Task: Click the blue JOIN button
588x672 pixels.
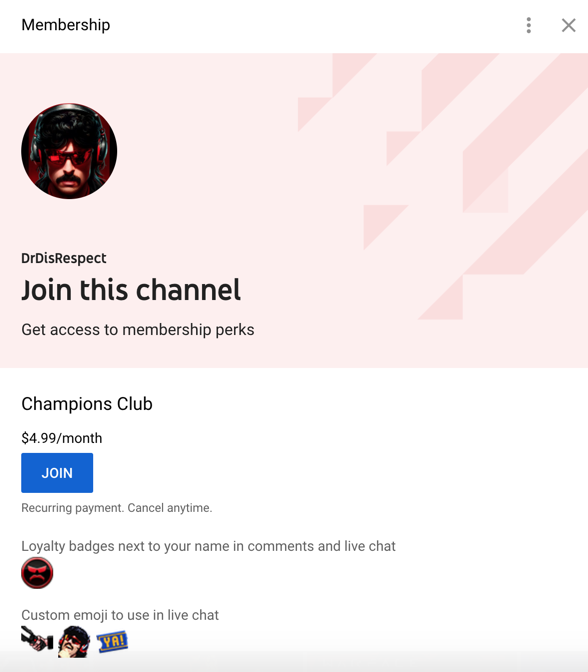Action: tap(57, 473)
